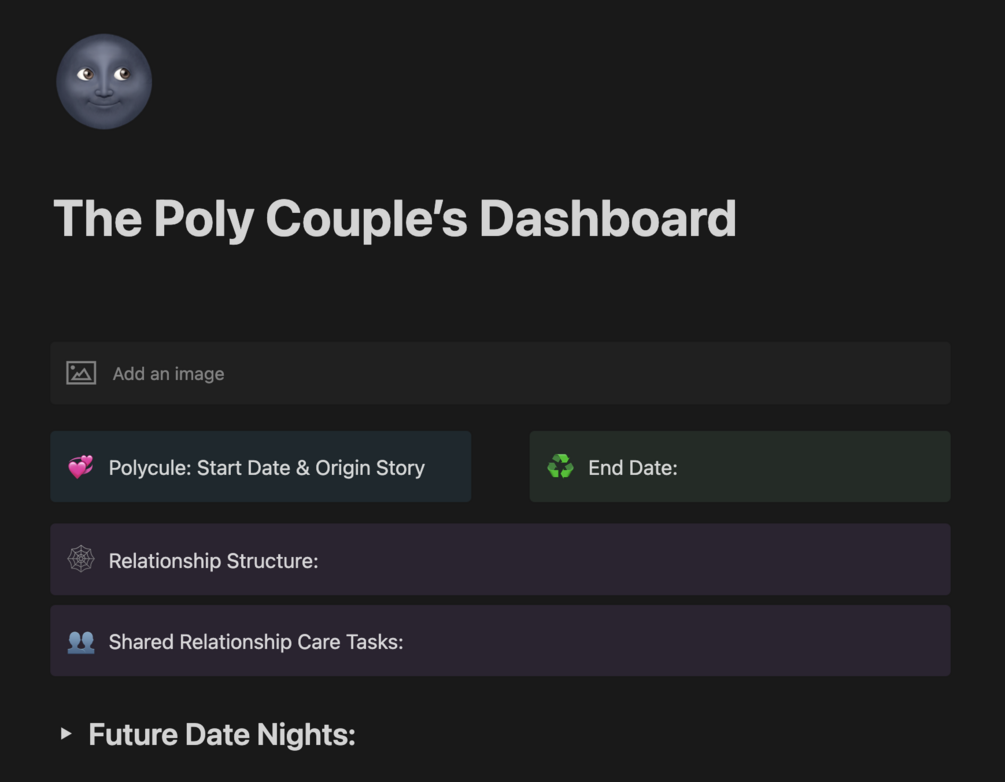
Task: Click the Future Date Nights heading text
Action: [x=222, y=734]
